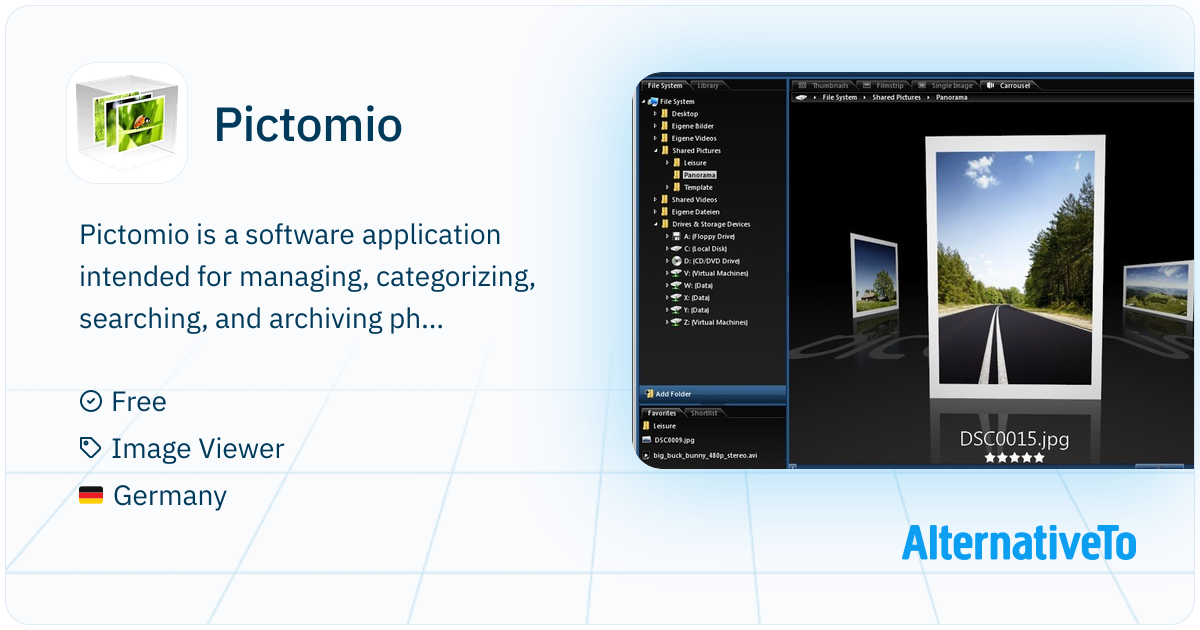1200x630 pixels.
Task: Click the Germany country label
Action: point(170,496)
